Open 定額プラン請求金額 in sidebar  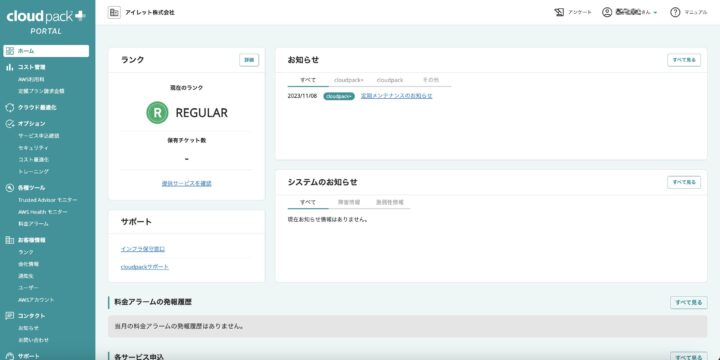pos(41,91)
